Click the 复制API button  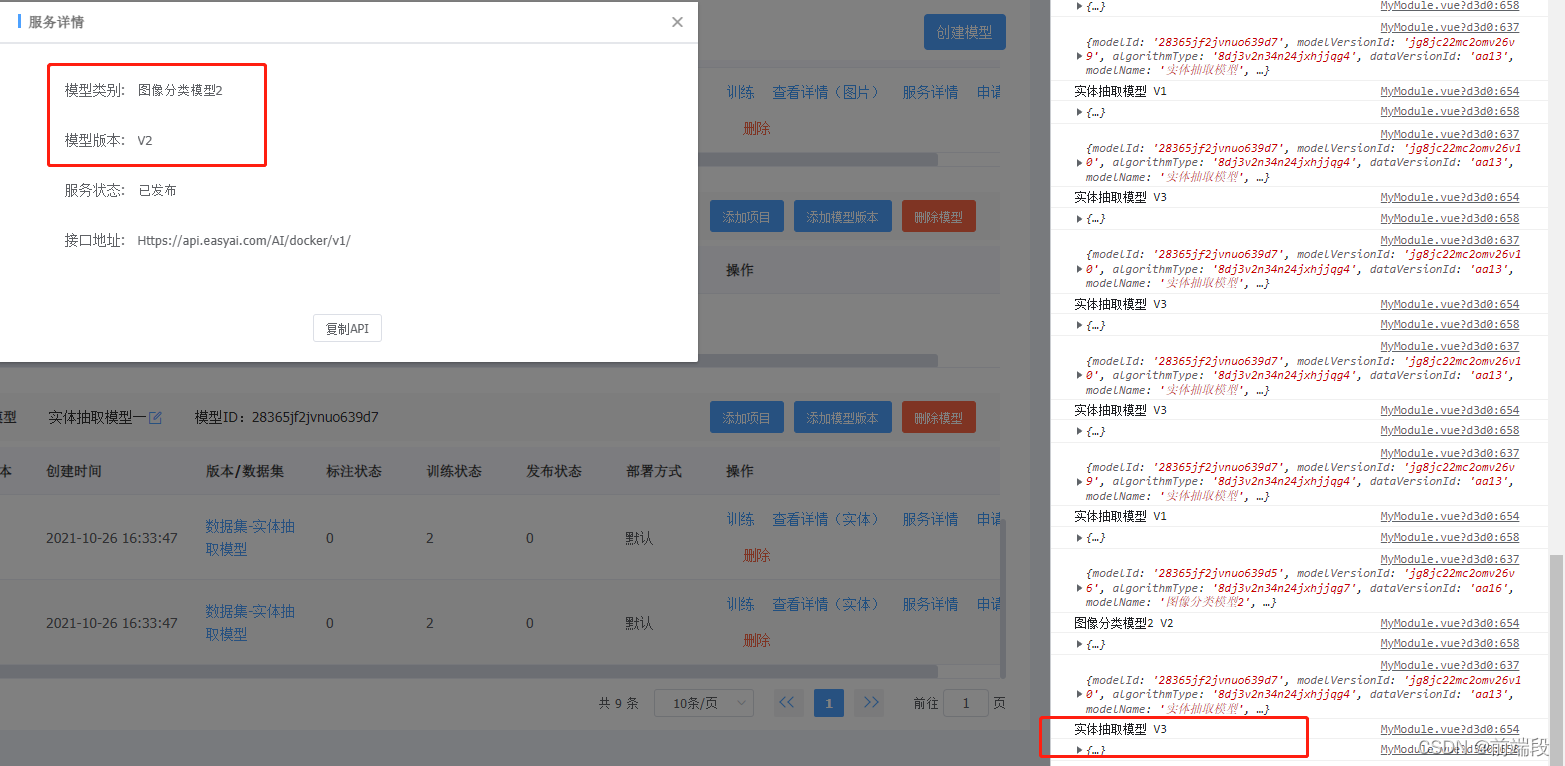pos(347,329)
